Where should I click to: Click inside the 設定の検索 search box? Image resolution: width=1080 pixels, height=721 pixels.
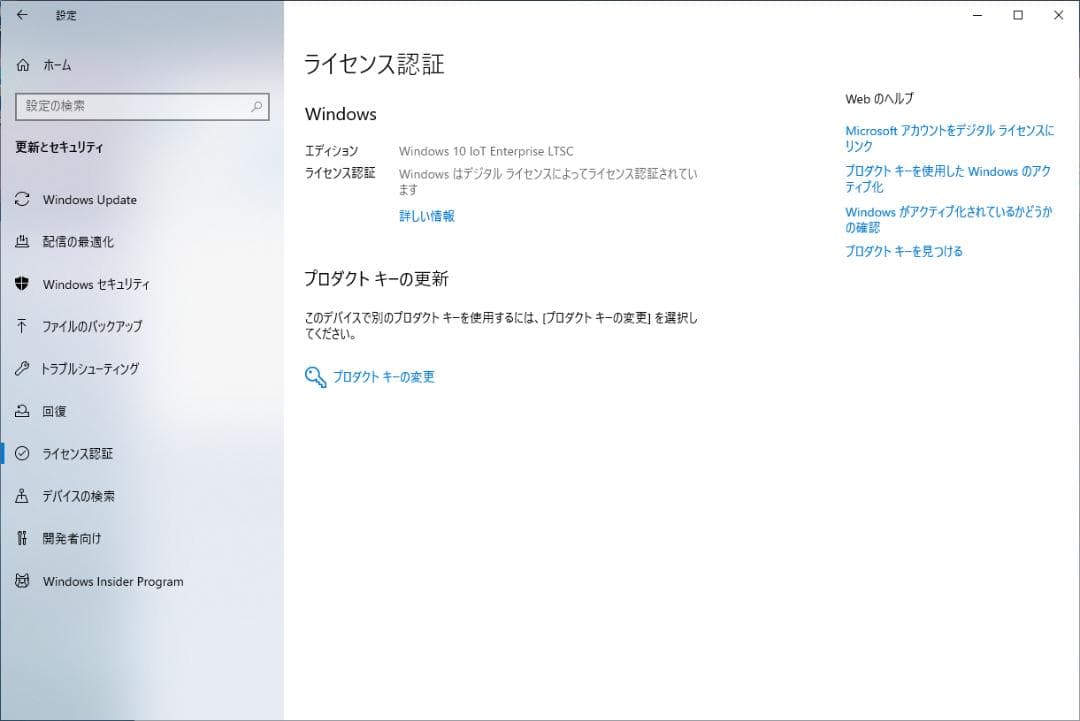(130, 106)
